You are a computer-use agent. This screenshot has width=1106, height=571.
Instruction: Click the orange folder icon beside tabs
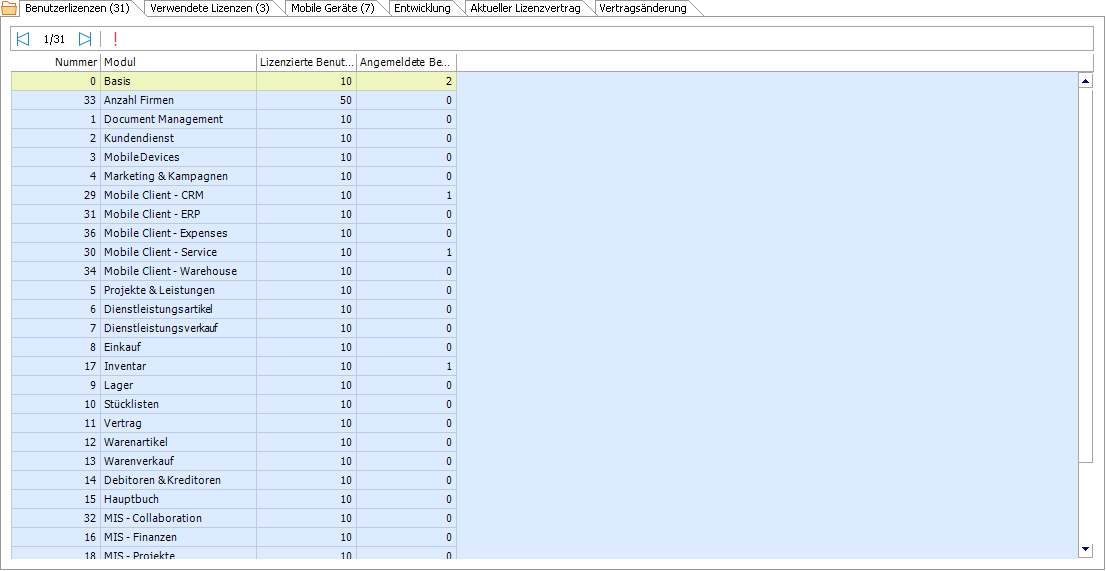(x=9, y=9)
